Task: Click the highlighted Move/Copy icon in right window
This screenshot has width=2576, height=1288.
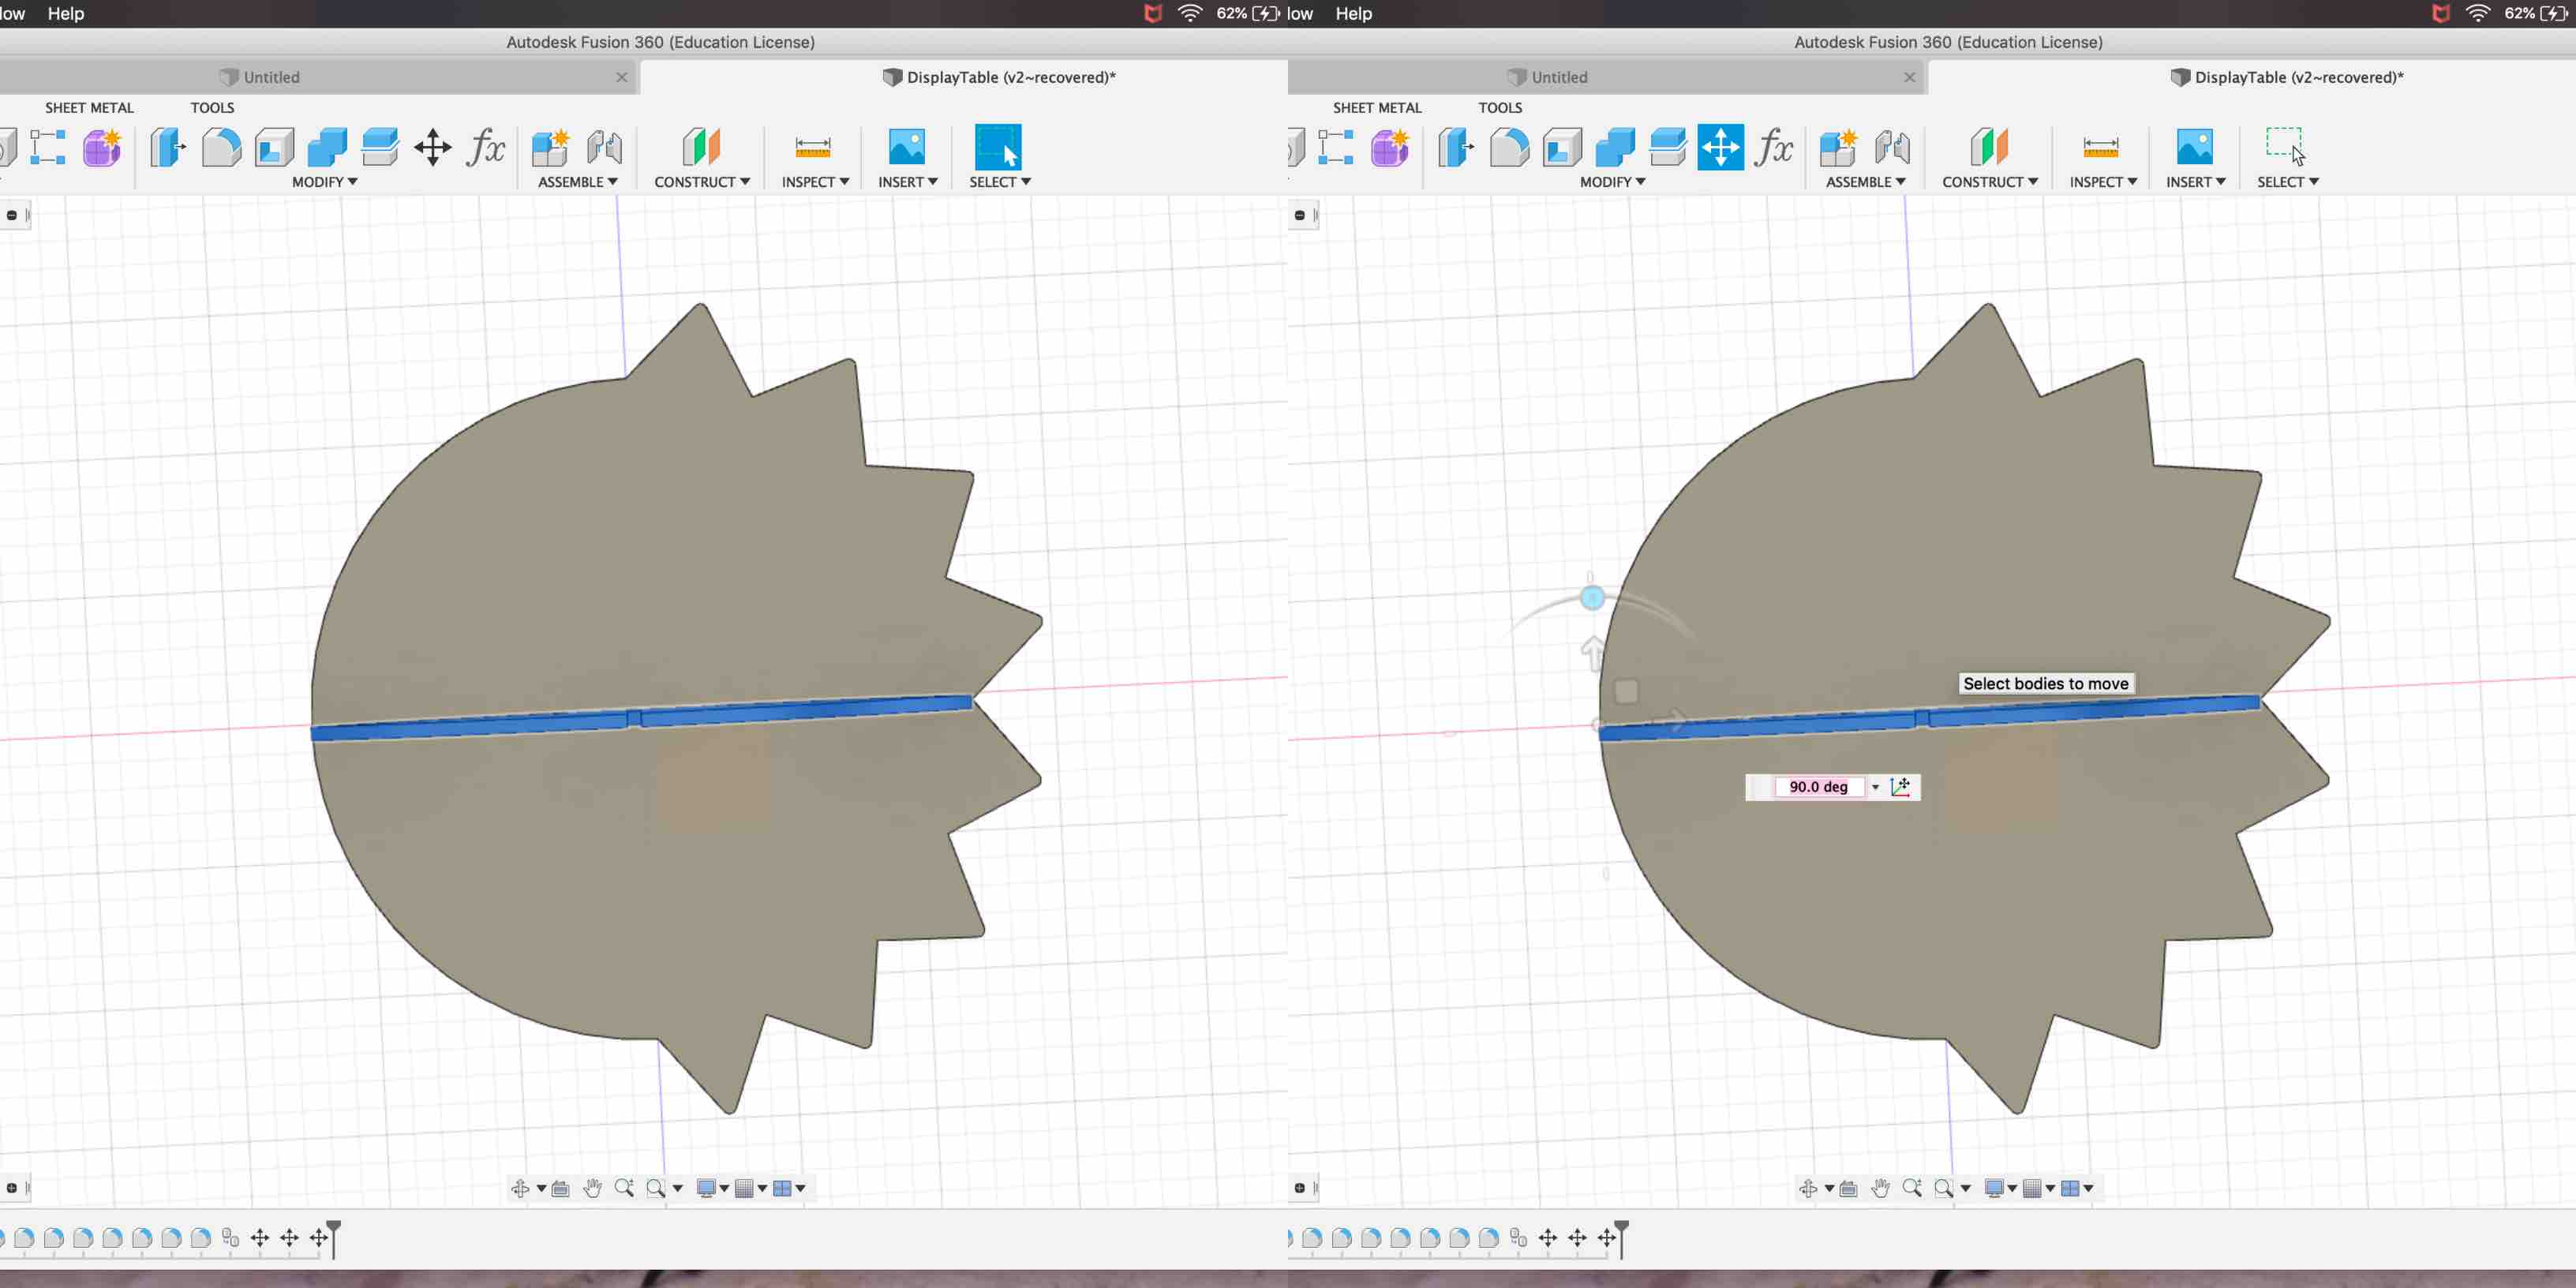Action: point(1721,147)
